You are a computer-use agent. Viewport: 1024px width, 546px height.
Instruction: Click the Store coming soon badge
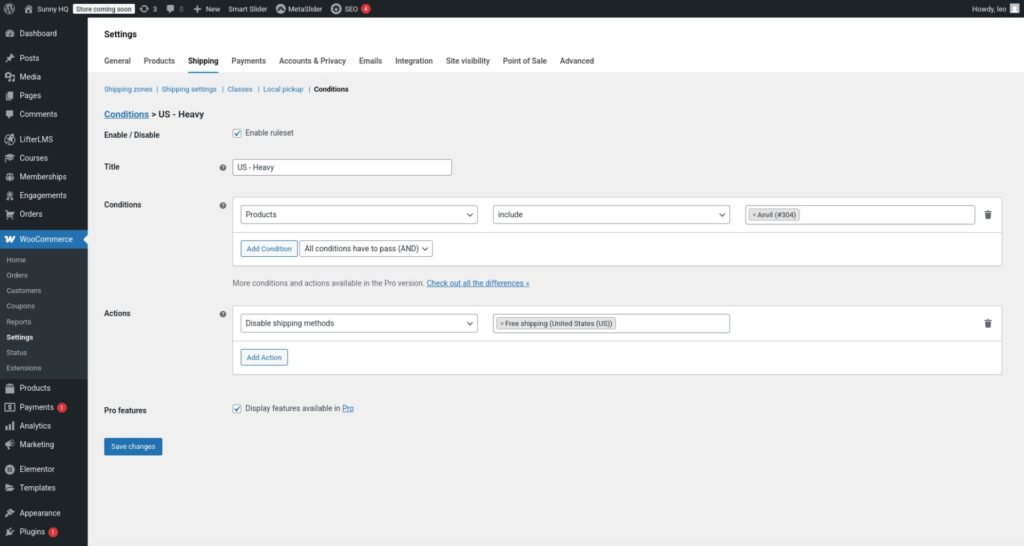coord(104,9)
